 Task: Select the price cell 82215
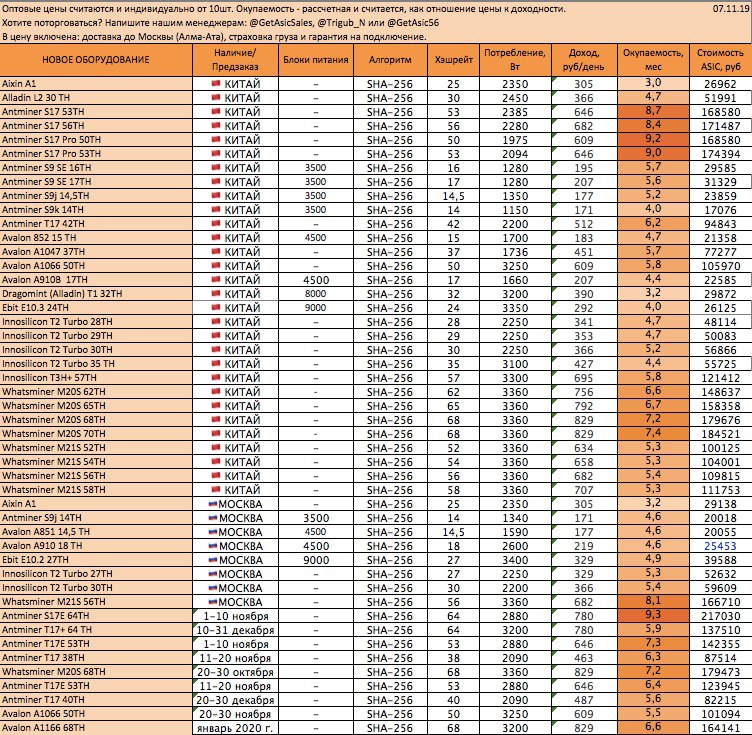[x=720, y=700]
